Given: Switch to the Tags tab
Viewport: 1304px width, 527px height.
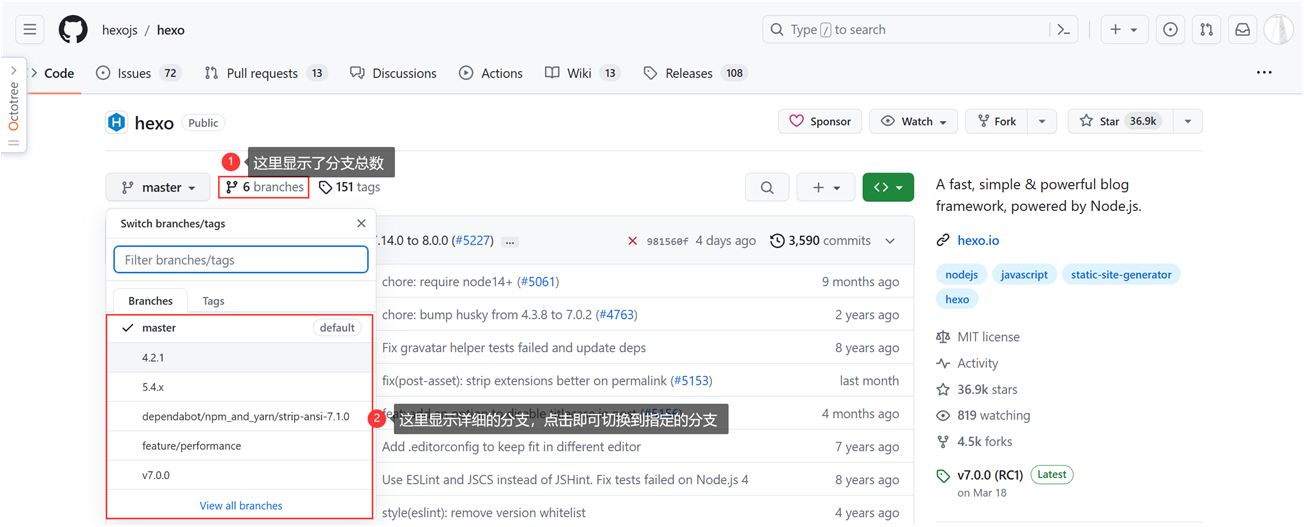Looking at the screenshot, I should [x=213, y=301].
